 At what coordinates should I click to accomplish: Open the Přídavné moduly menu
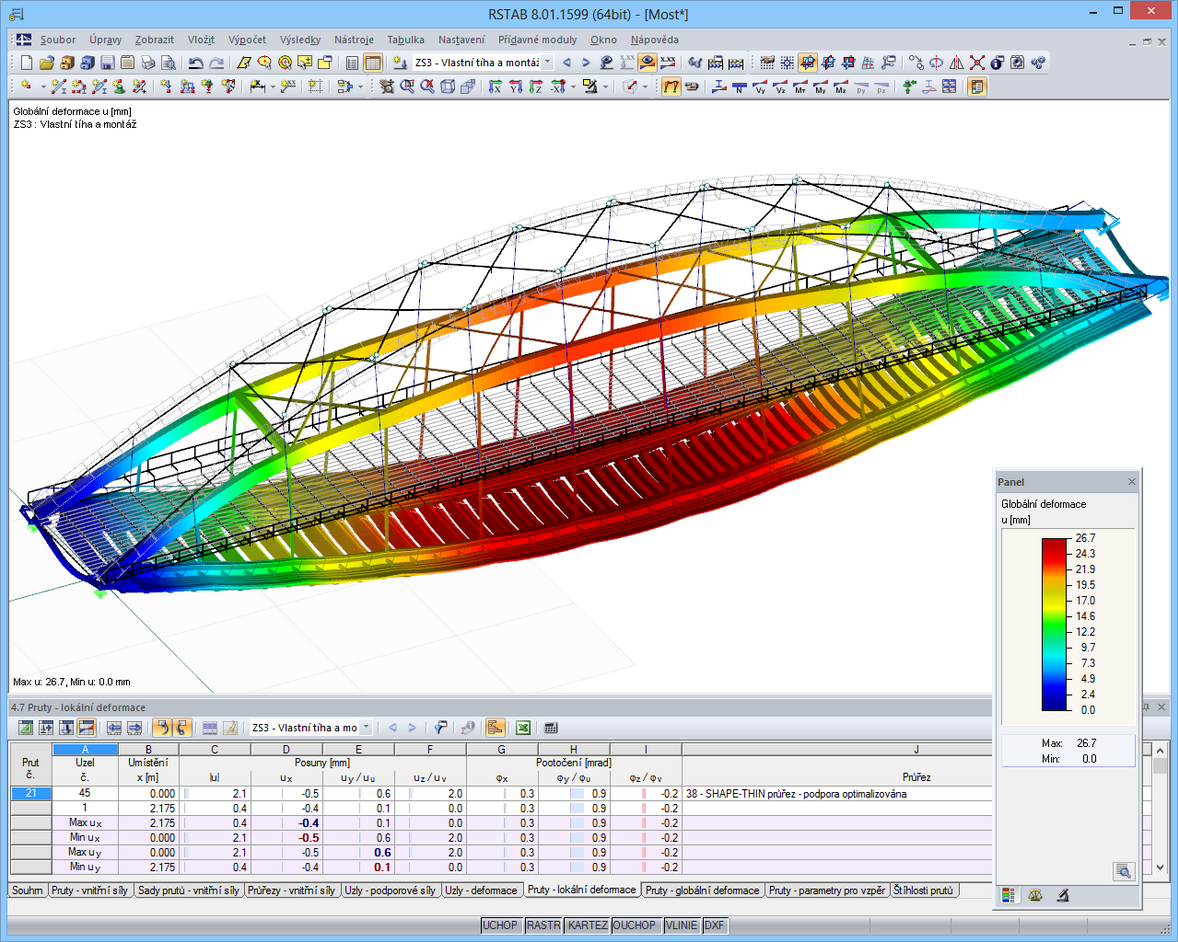[537, 40]
